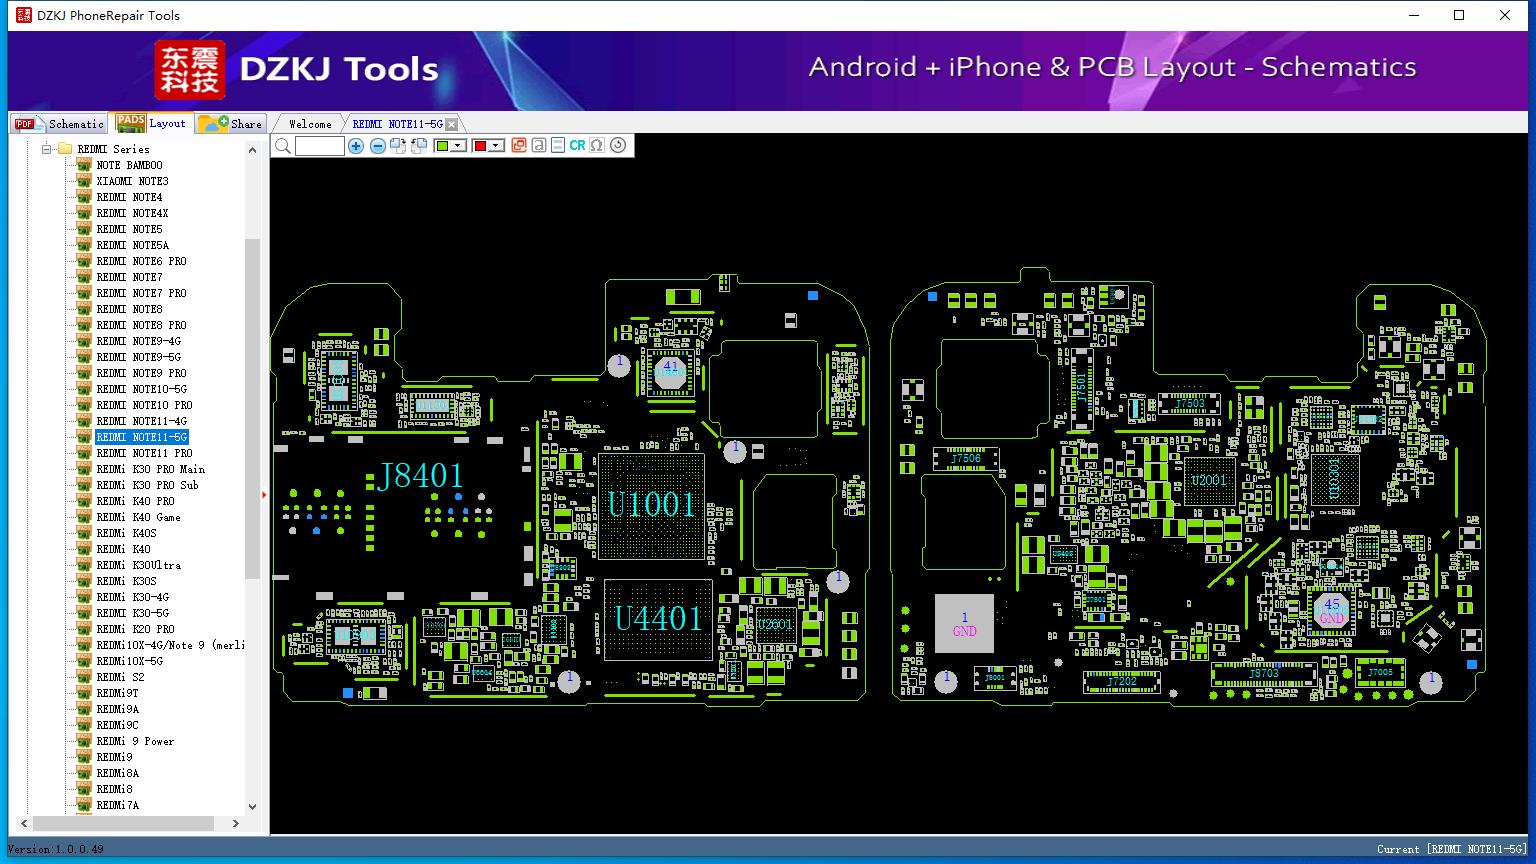Focus the component search input box
Viewport: 1536px width, 864px height.
pos(320,146)
